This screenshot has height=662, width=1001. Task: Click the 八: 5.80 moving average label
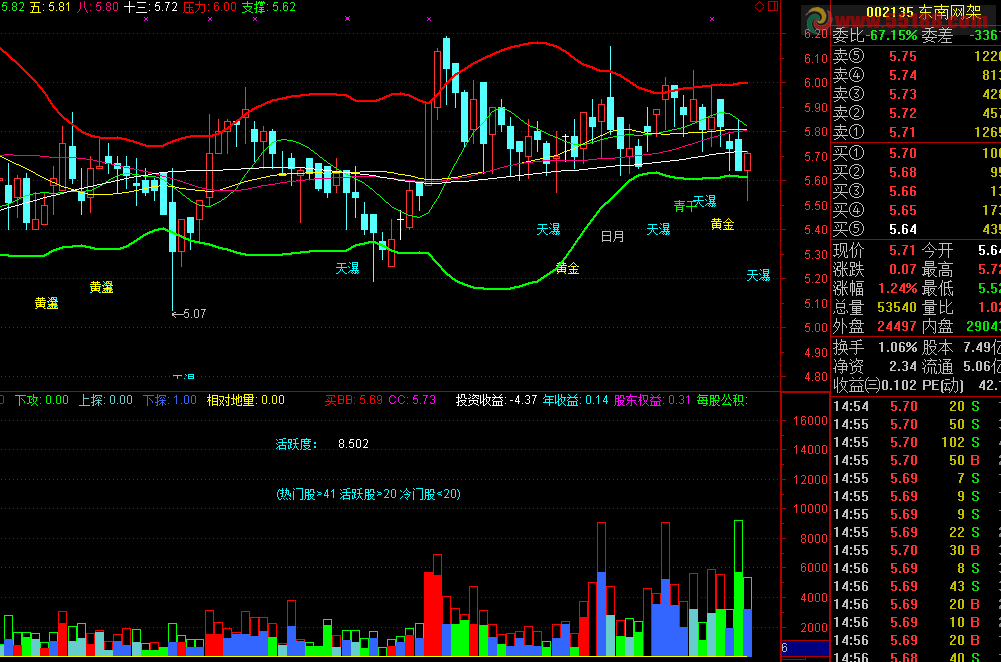[x=98, y=7]
